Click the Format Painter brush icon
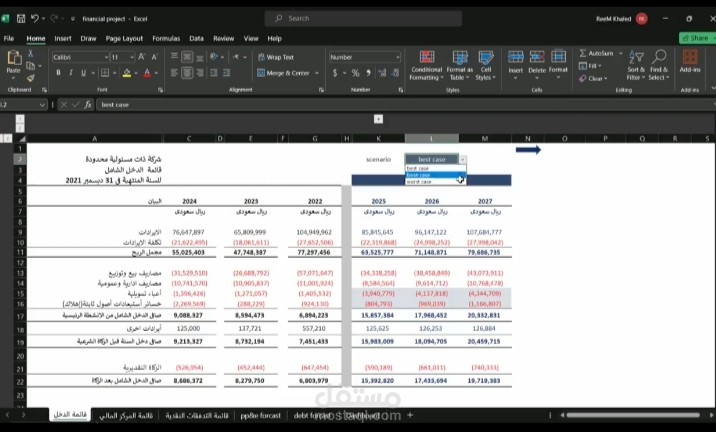The width and height of the screenshot is (716, 432). (x=31, y=78)
